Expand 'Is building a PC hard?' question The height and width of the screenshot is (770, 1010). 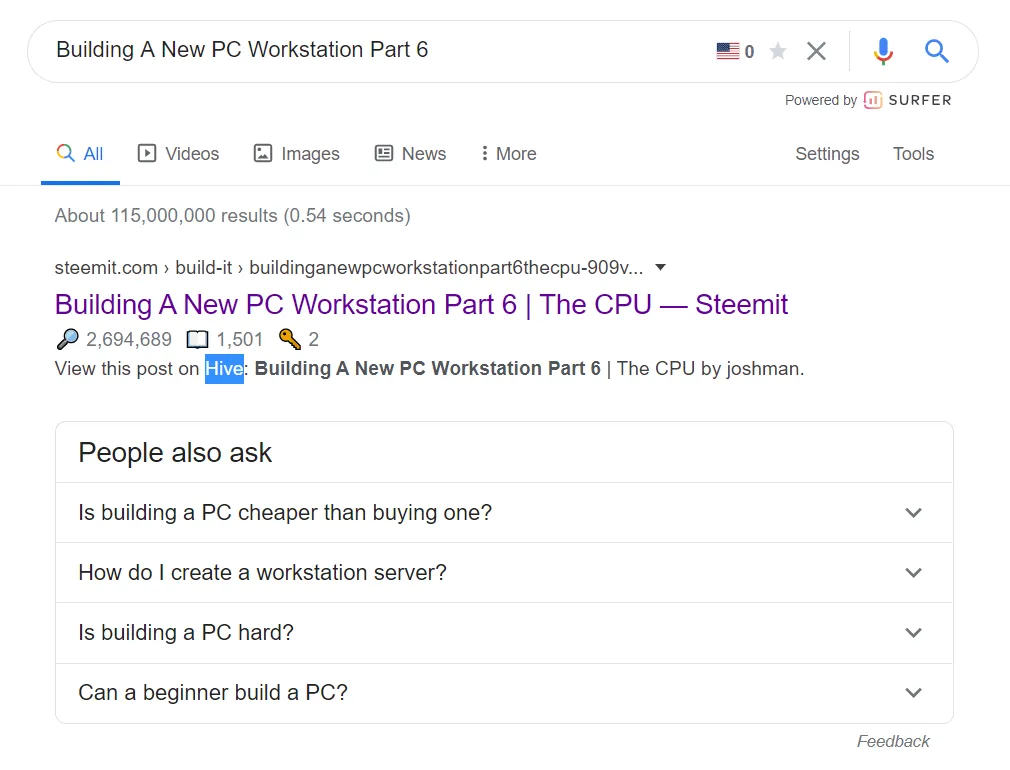[x=504, y=633]
